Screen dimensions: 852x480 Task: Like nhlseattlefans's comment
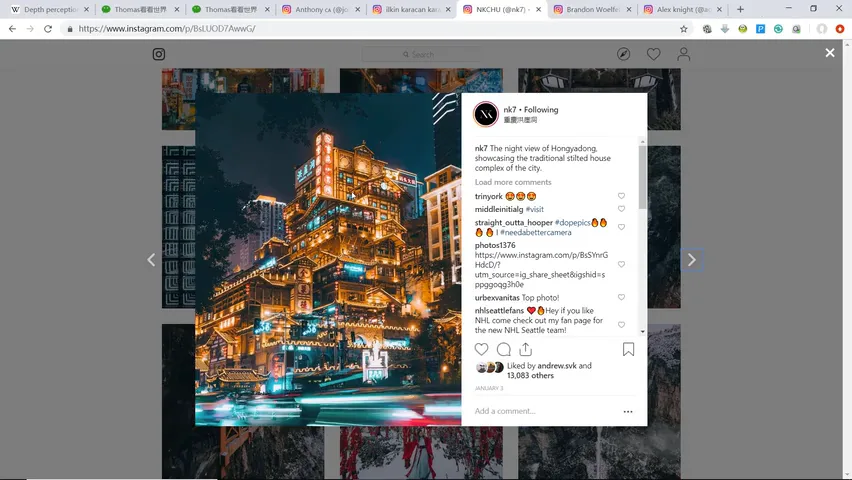(x=621, y=325)
